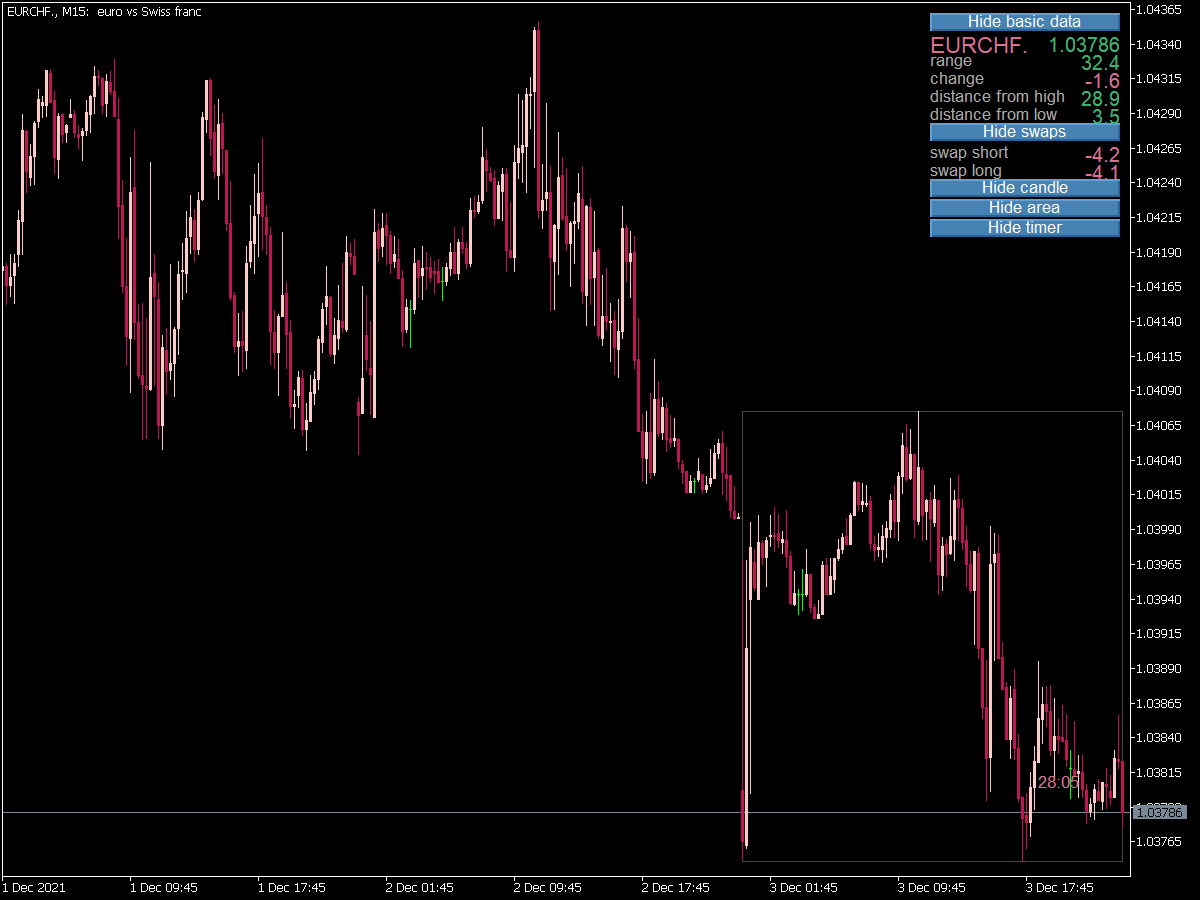The height and width of the screenshot is (900, 1200).
Task: Click the range value 32.4
Action: [1100, 63]
